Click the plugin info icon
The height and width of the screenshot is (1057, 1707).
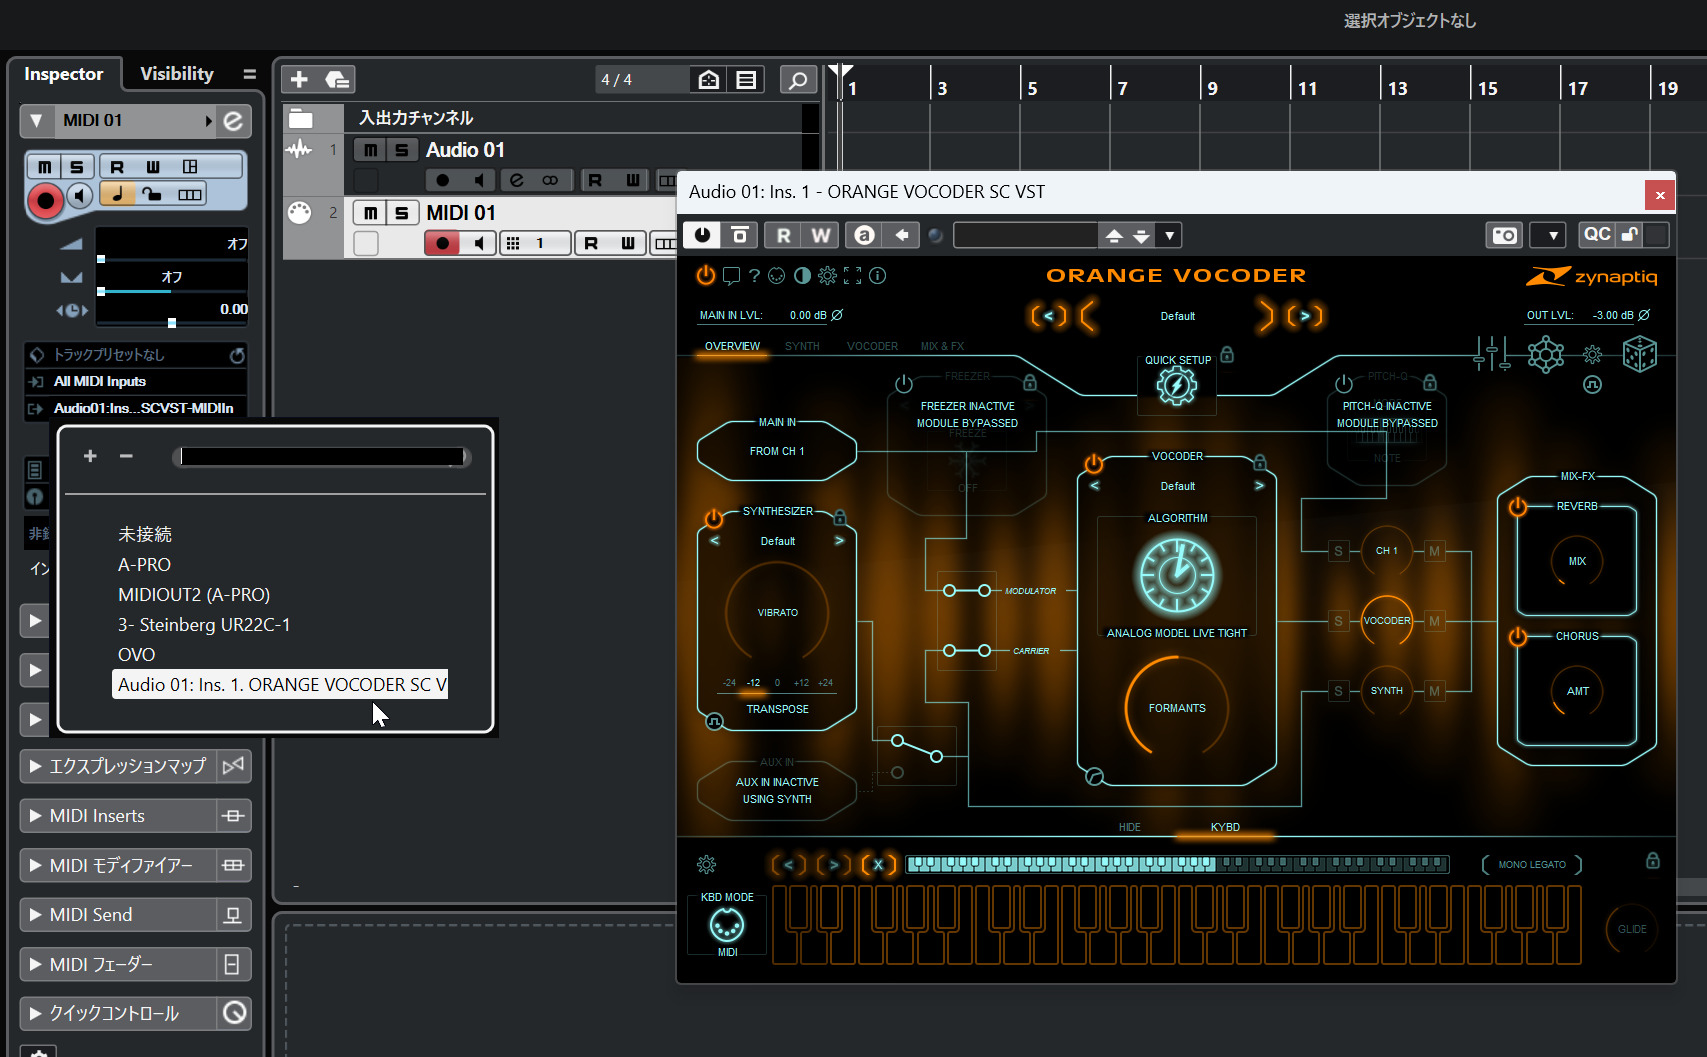[x=877, y=276]
